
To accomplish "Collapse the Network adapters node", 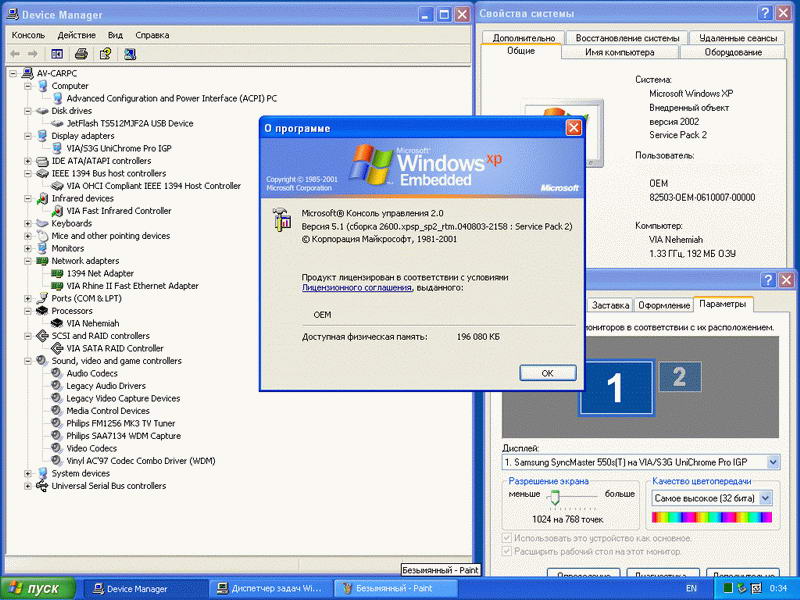I will click(x=27, y=261).
